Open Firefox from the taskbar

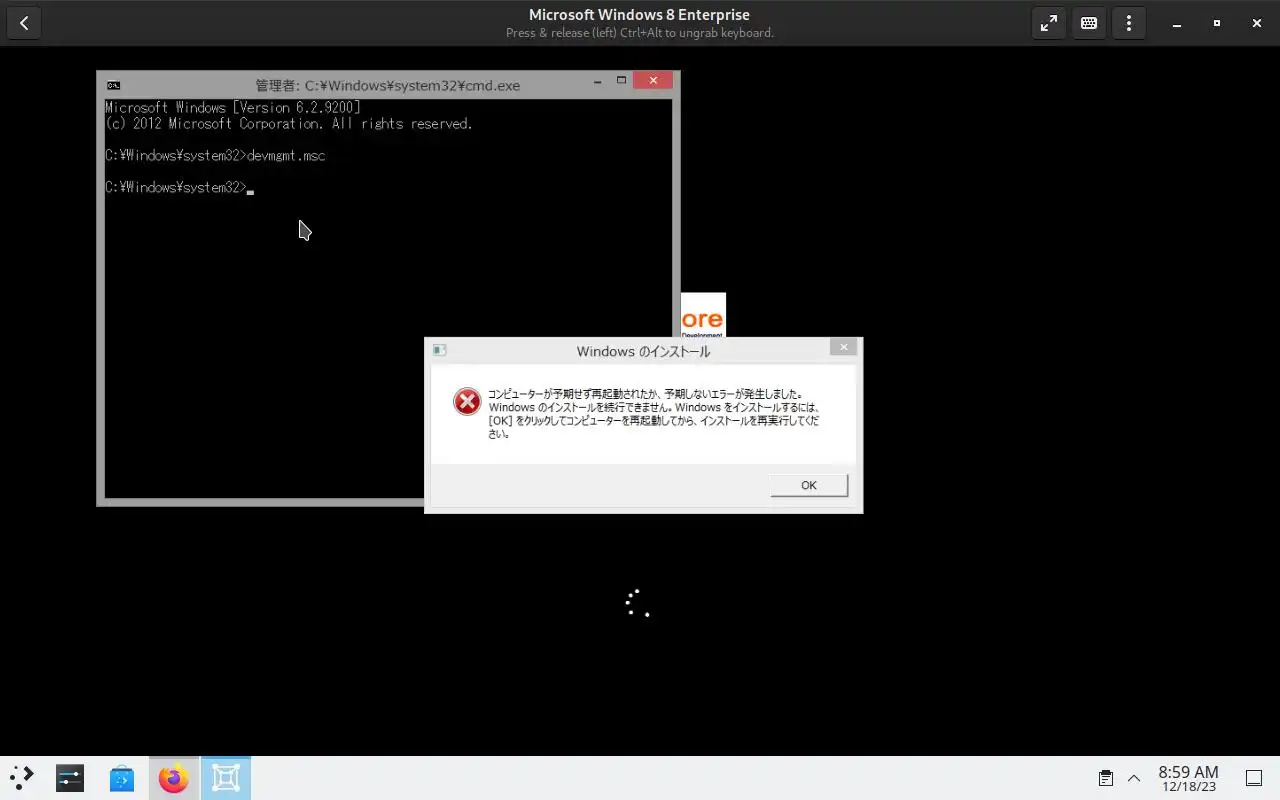pyautogui.click(x=174, y=778)
